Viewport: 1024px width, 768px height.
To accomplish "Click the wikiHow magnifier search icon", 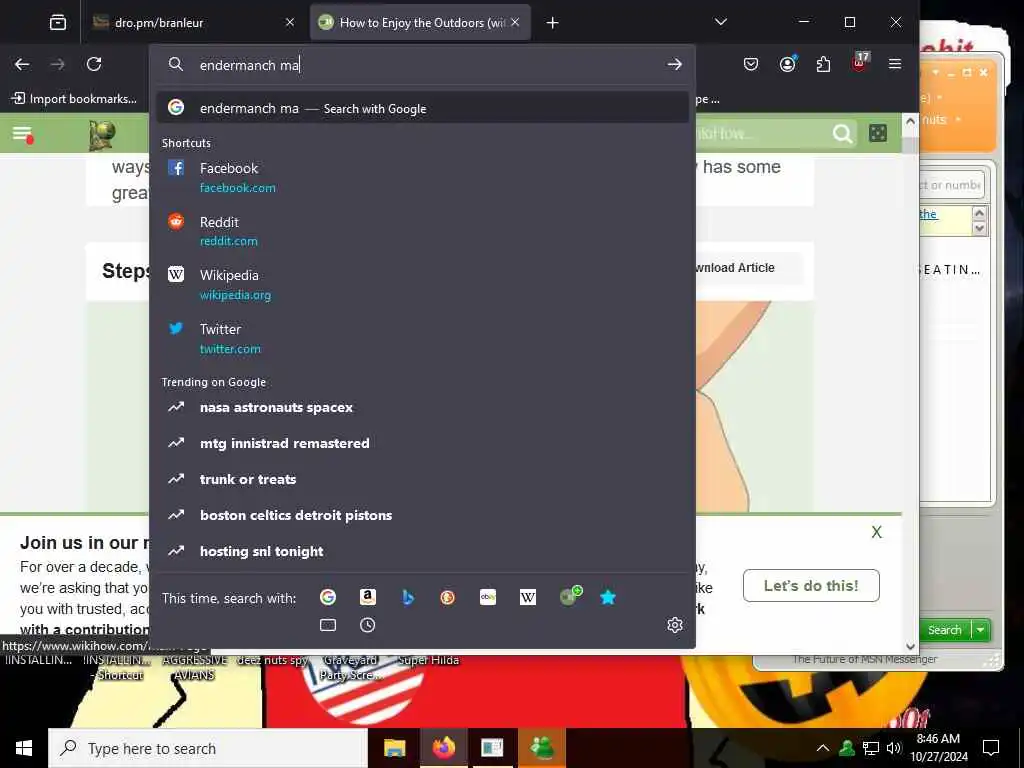I will point(842,134).
